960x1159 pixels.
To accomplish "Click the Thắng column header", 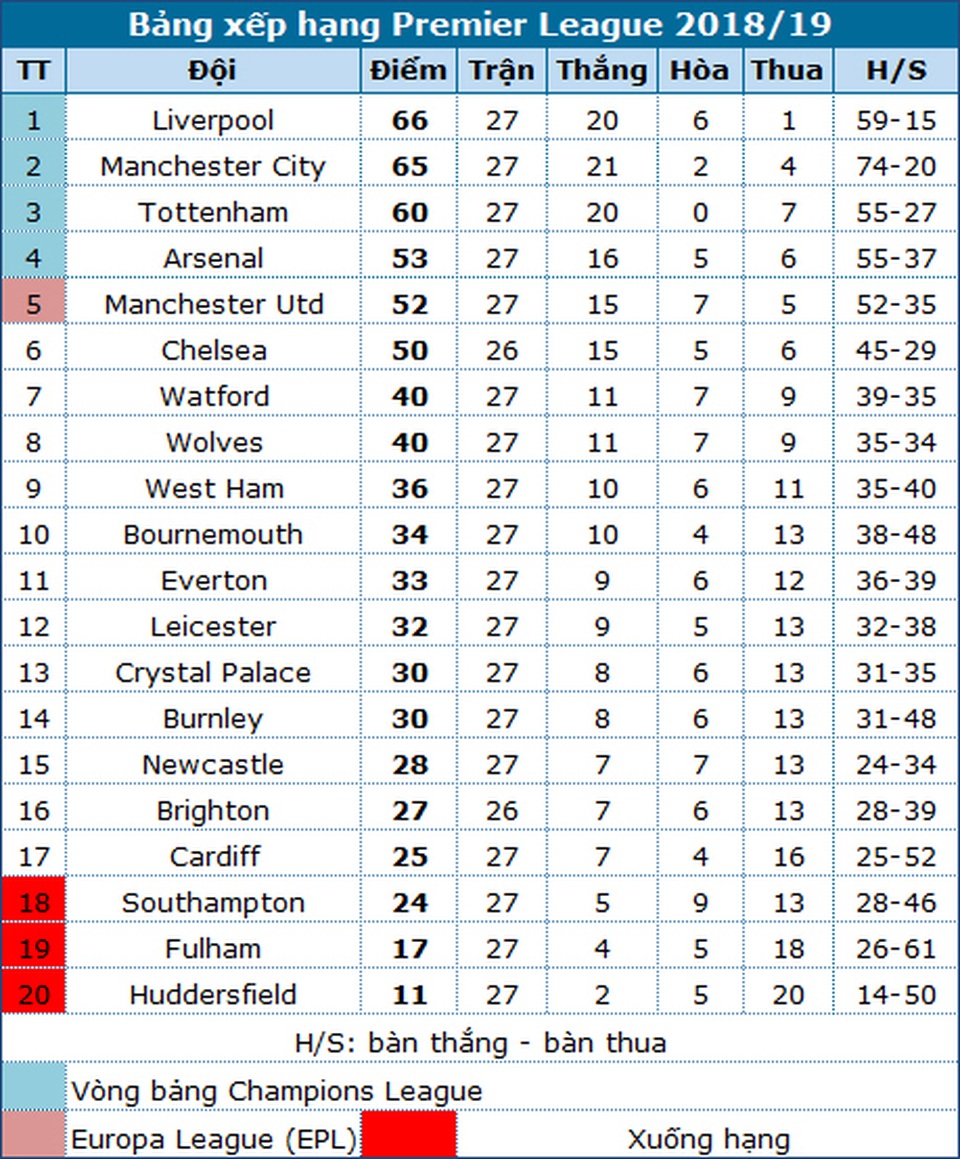I will (601, 71).
